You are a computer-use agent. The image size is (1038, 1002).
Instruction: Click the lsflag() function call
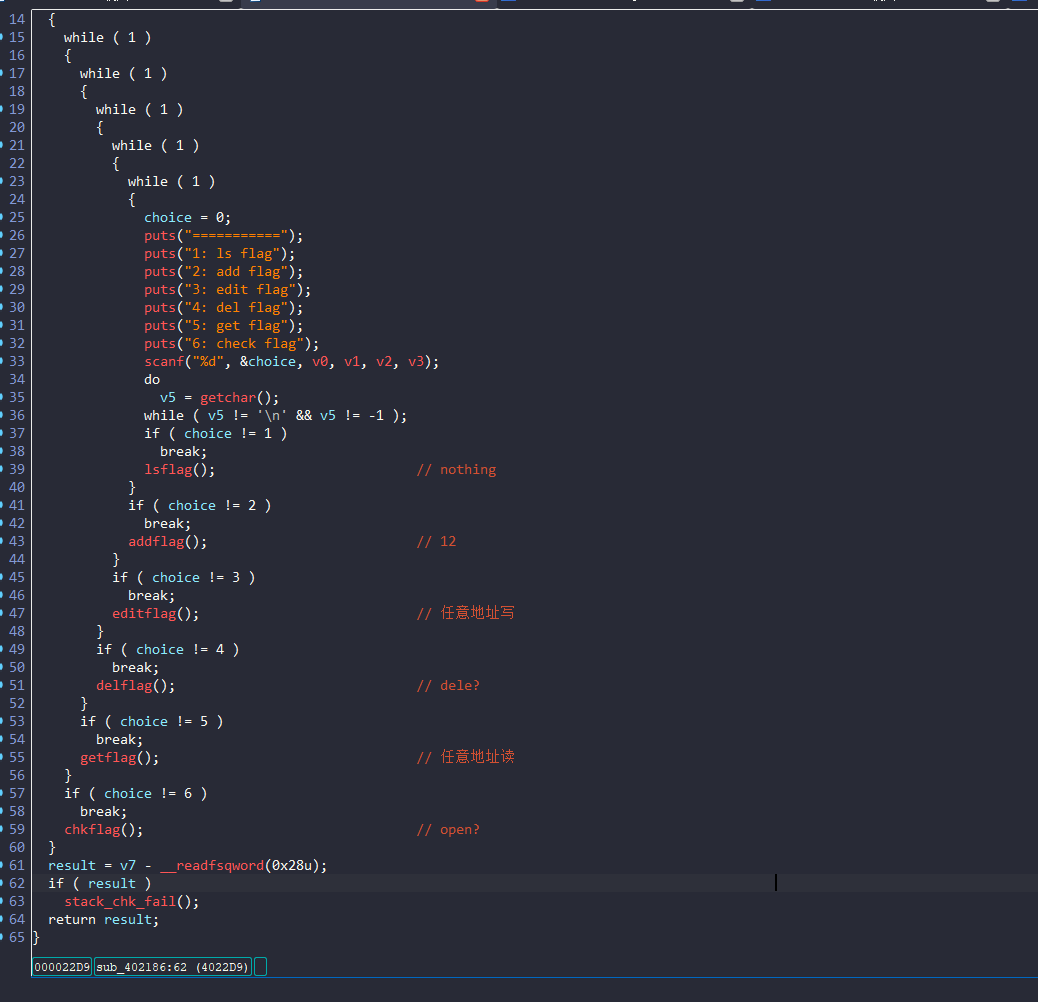(x=179, y=469)
